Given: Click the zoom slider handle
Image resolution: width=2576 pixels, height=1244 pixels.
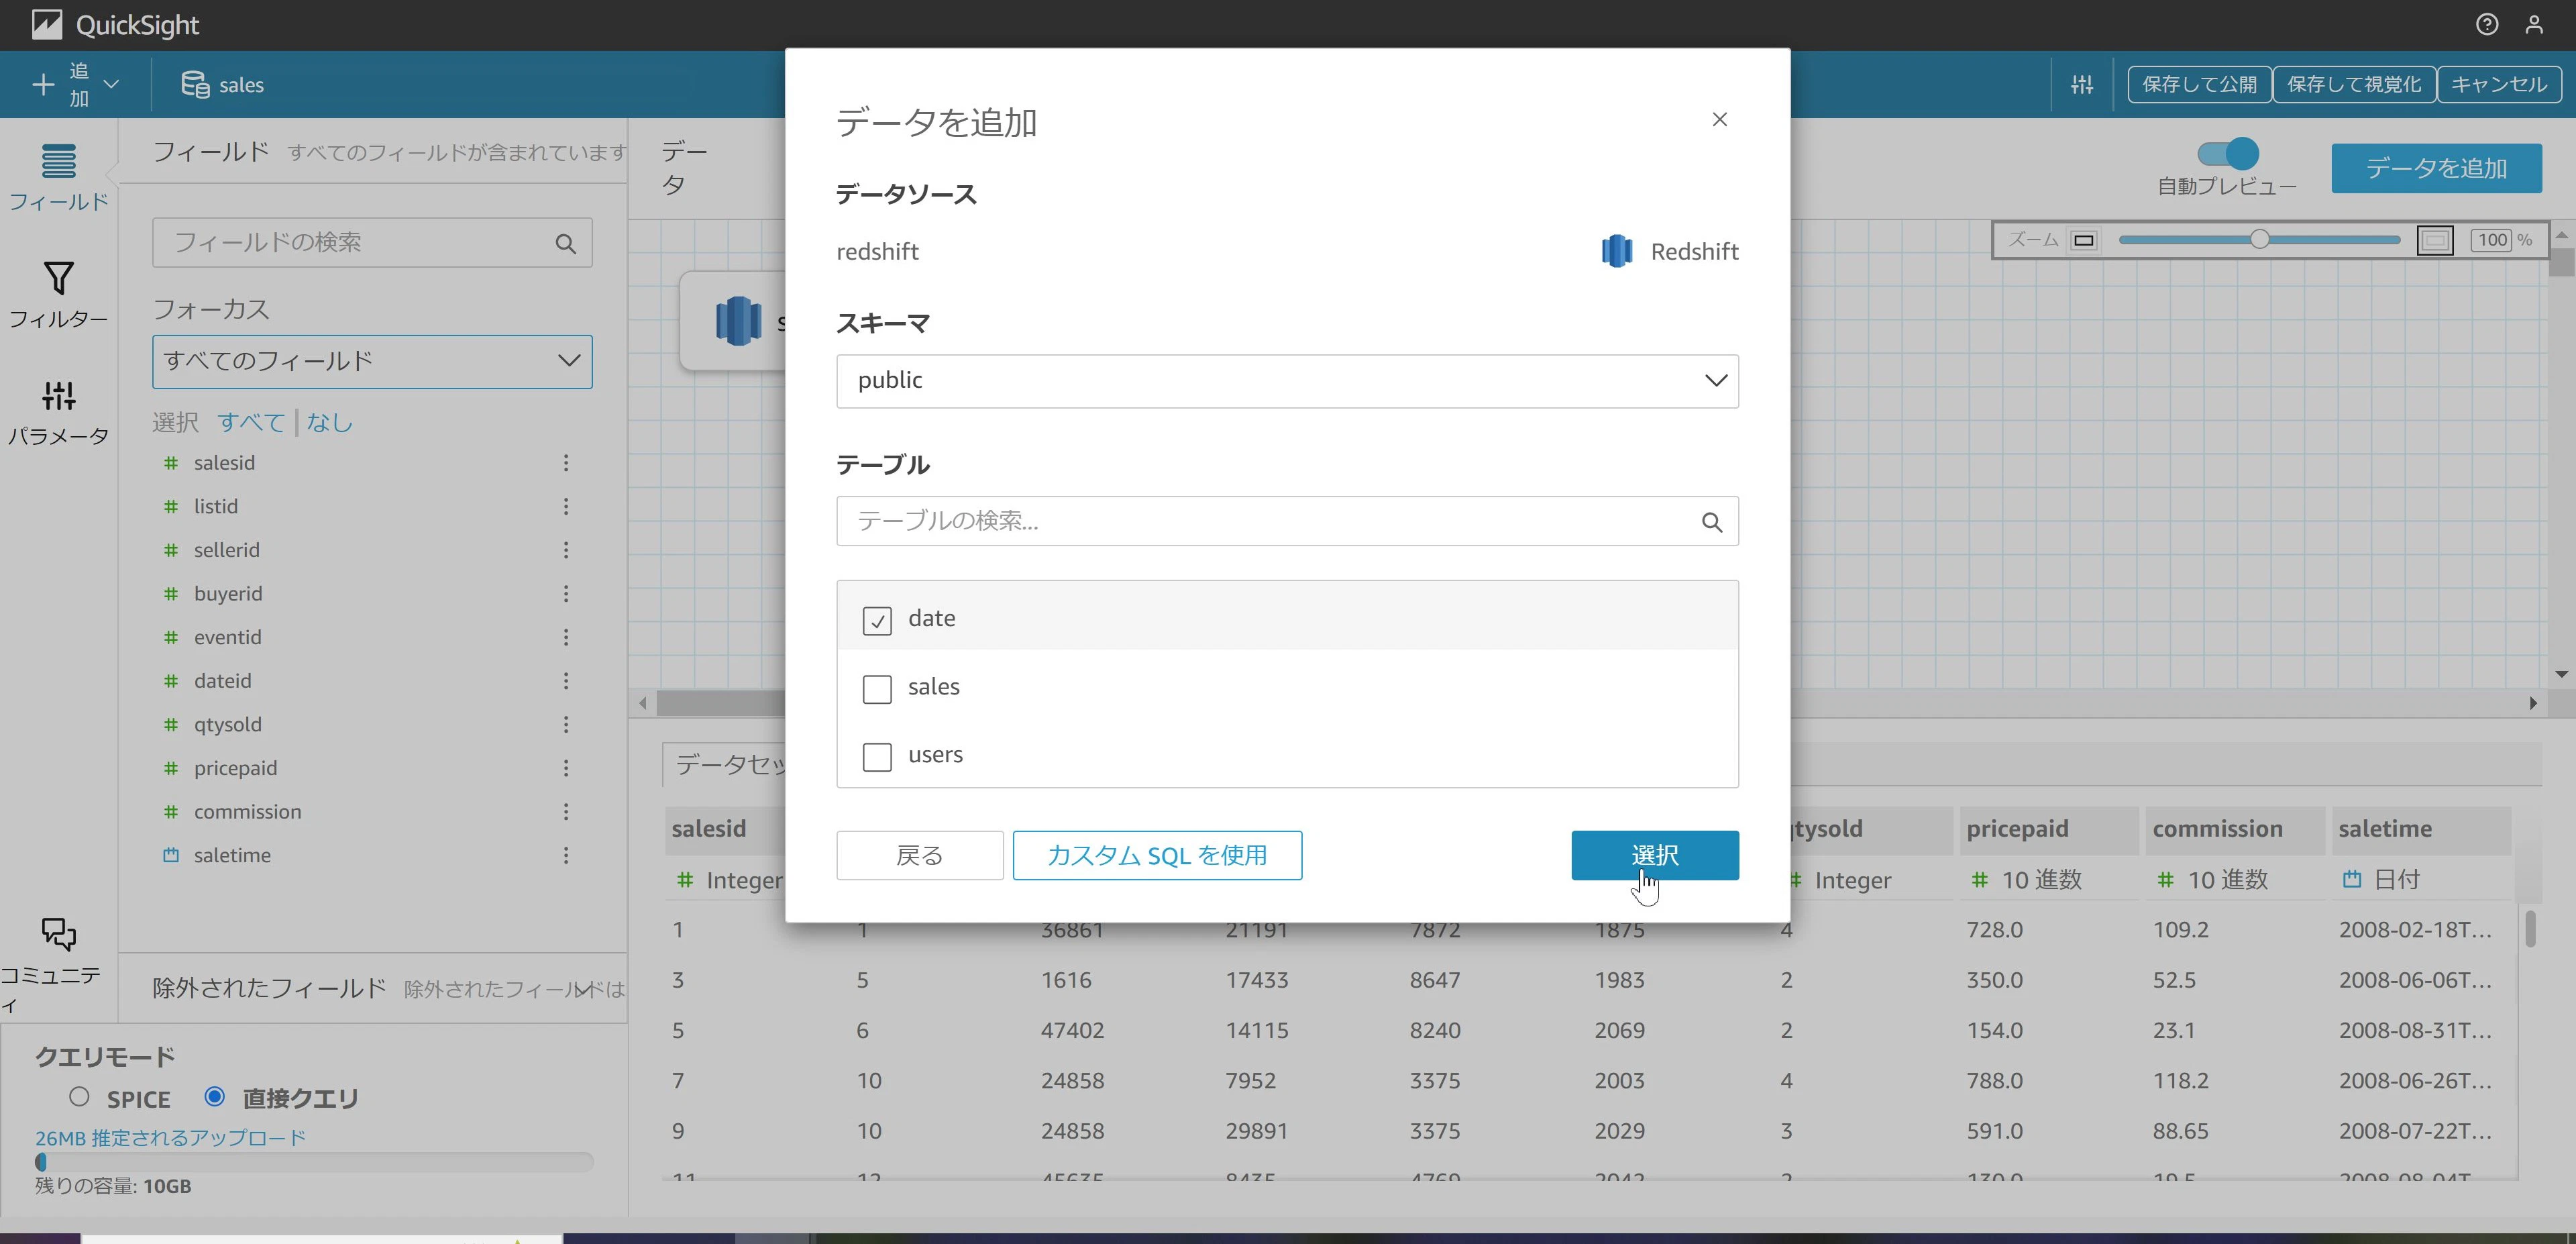Looking at the screenshot, I should point(2260,240).
